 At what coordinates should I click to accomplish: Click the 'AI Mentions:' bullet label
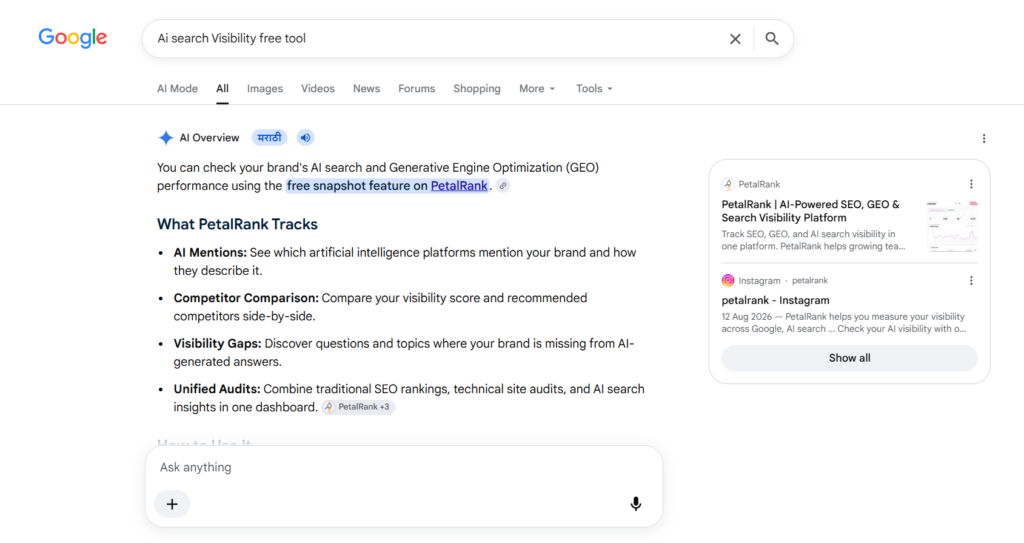coord(210,253)
